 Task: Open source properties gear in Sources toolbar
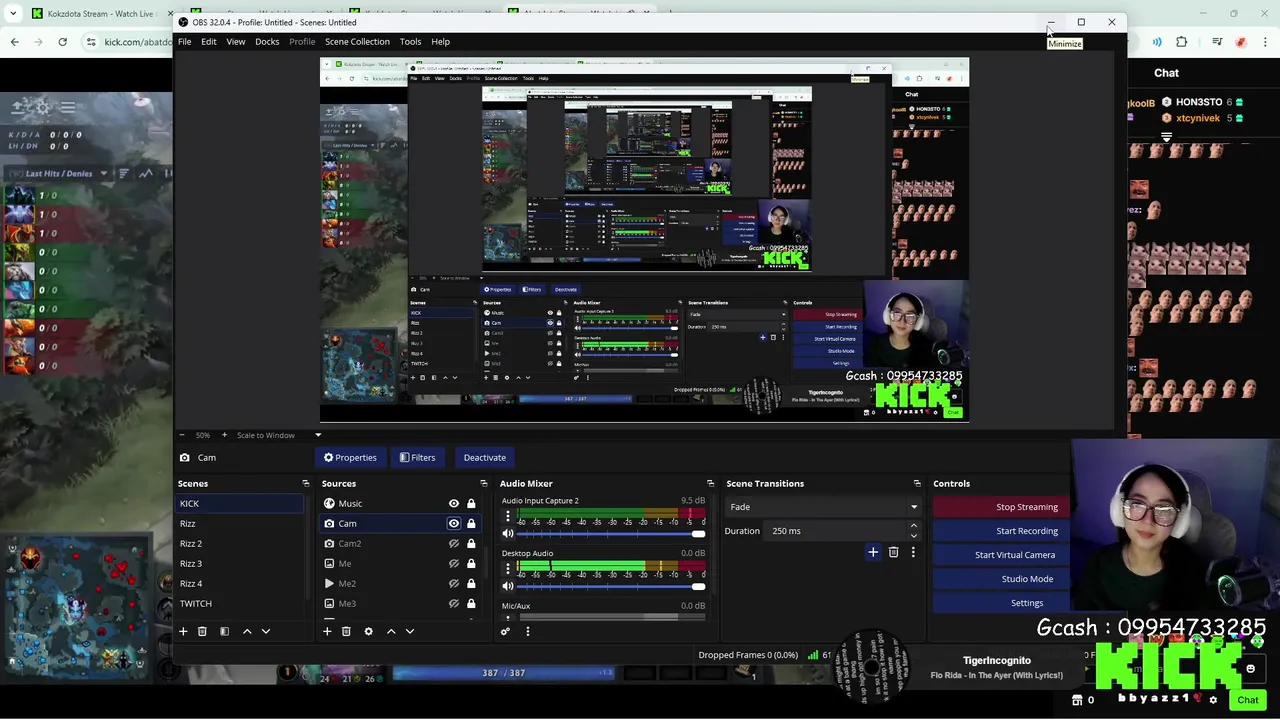368,631
